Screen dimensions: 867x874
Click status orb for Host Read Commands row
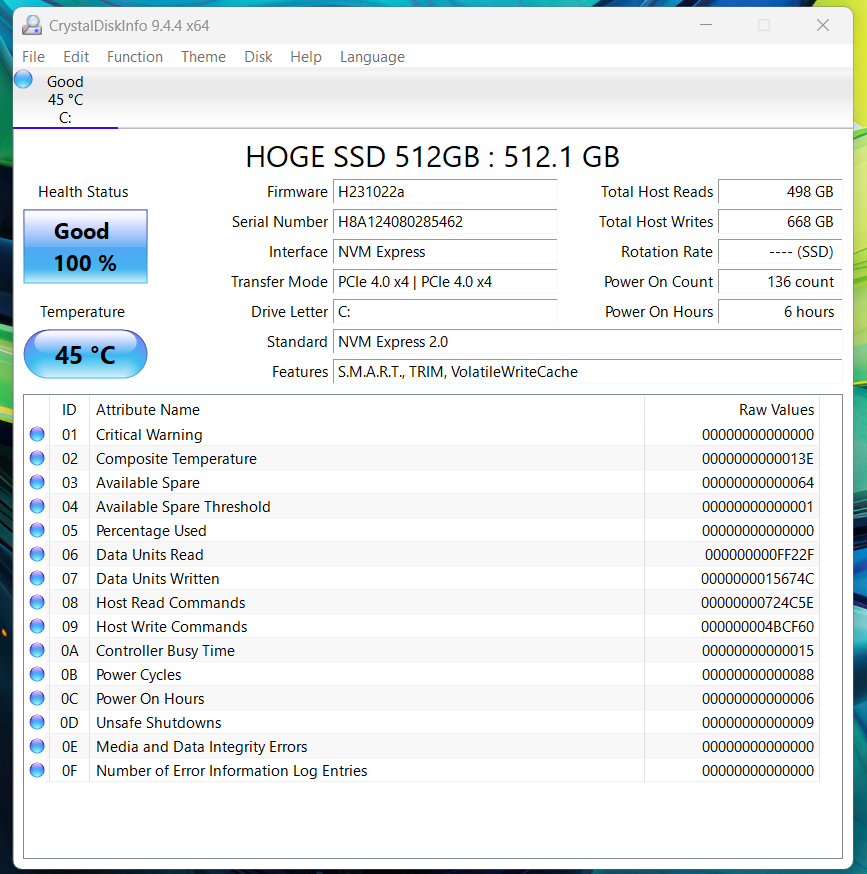(37, 602)
